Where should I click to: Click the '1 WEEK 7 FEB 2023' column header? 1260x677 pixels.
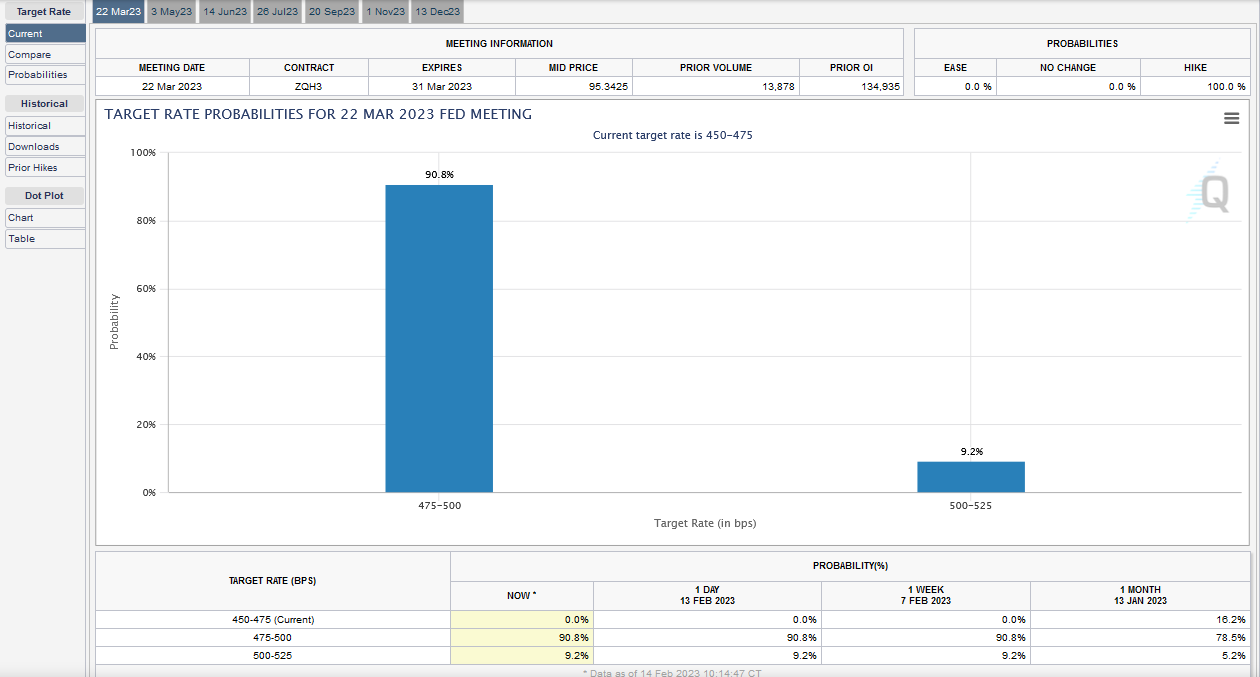pyautogui.click(x=926, y=596)
